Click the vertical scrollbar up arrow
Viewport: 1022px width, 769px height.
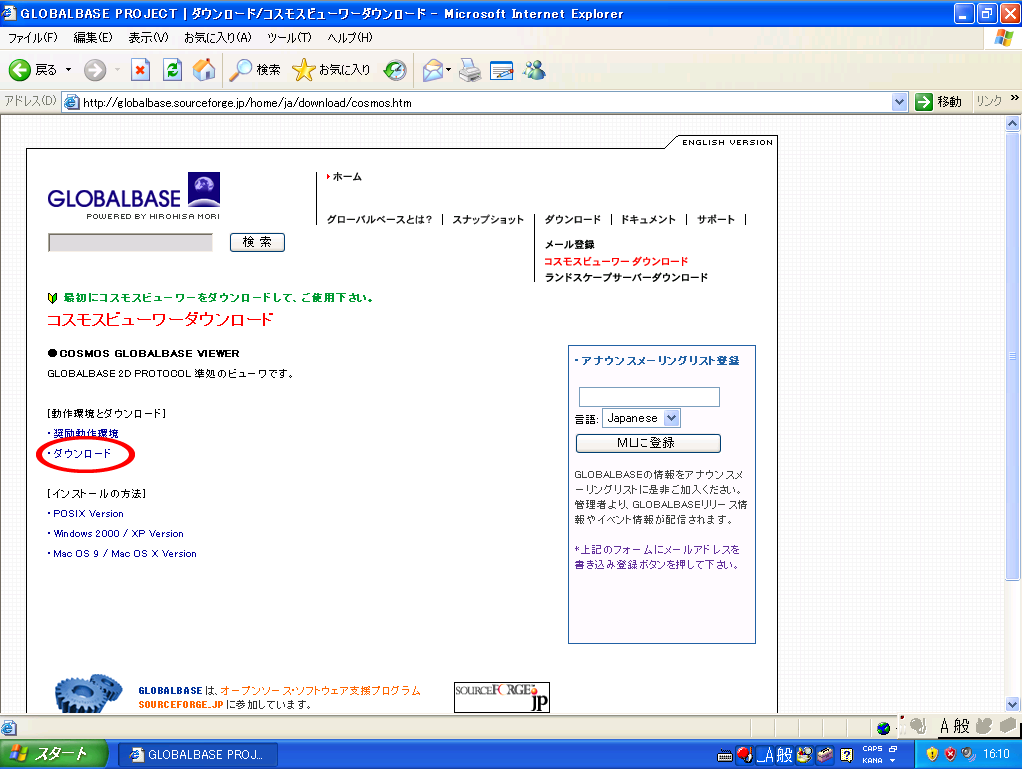coord(1012,123)
